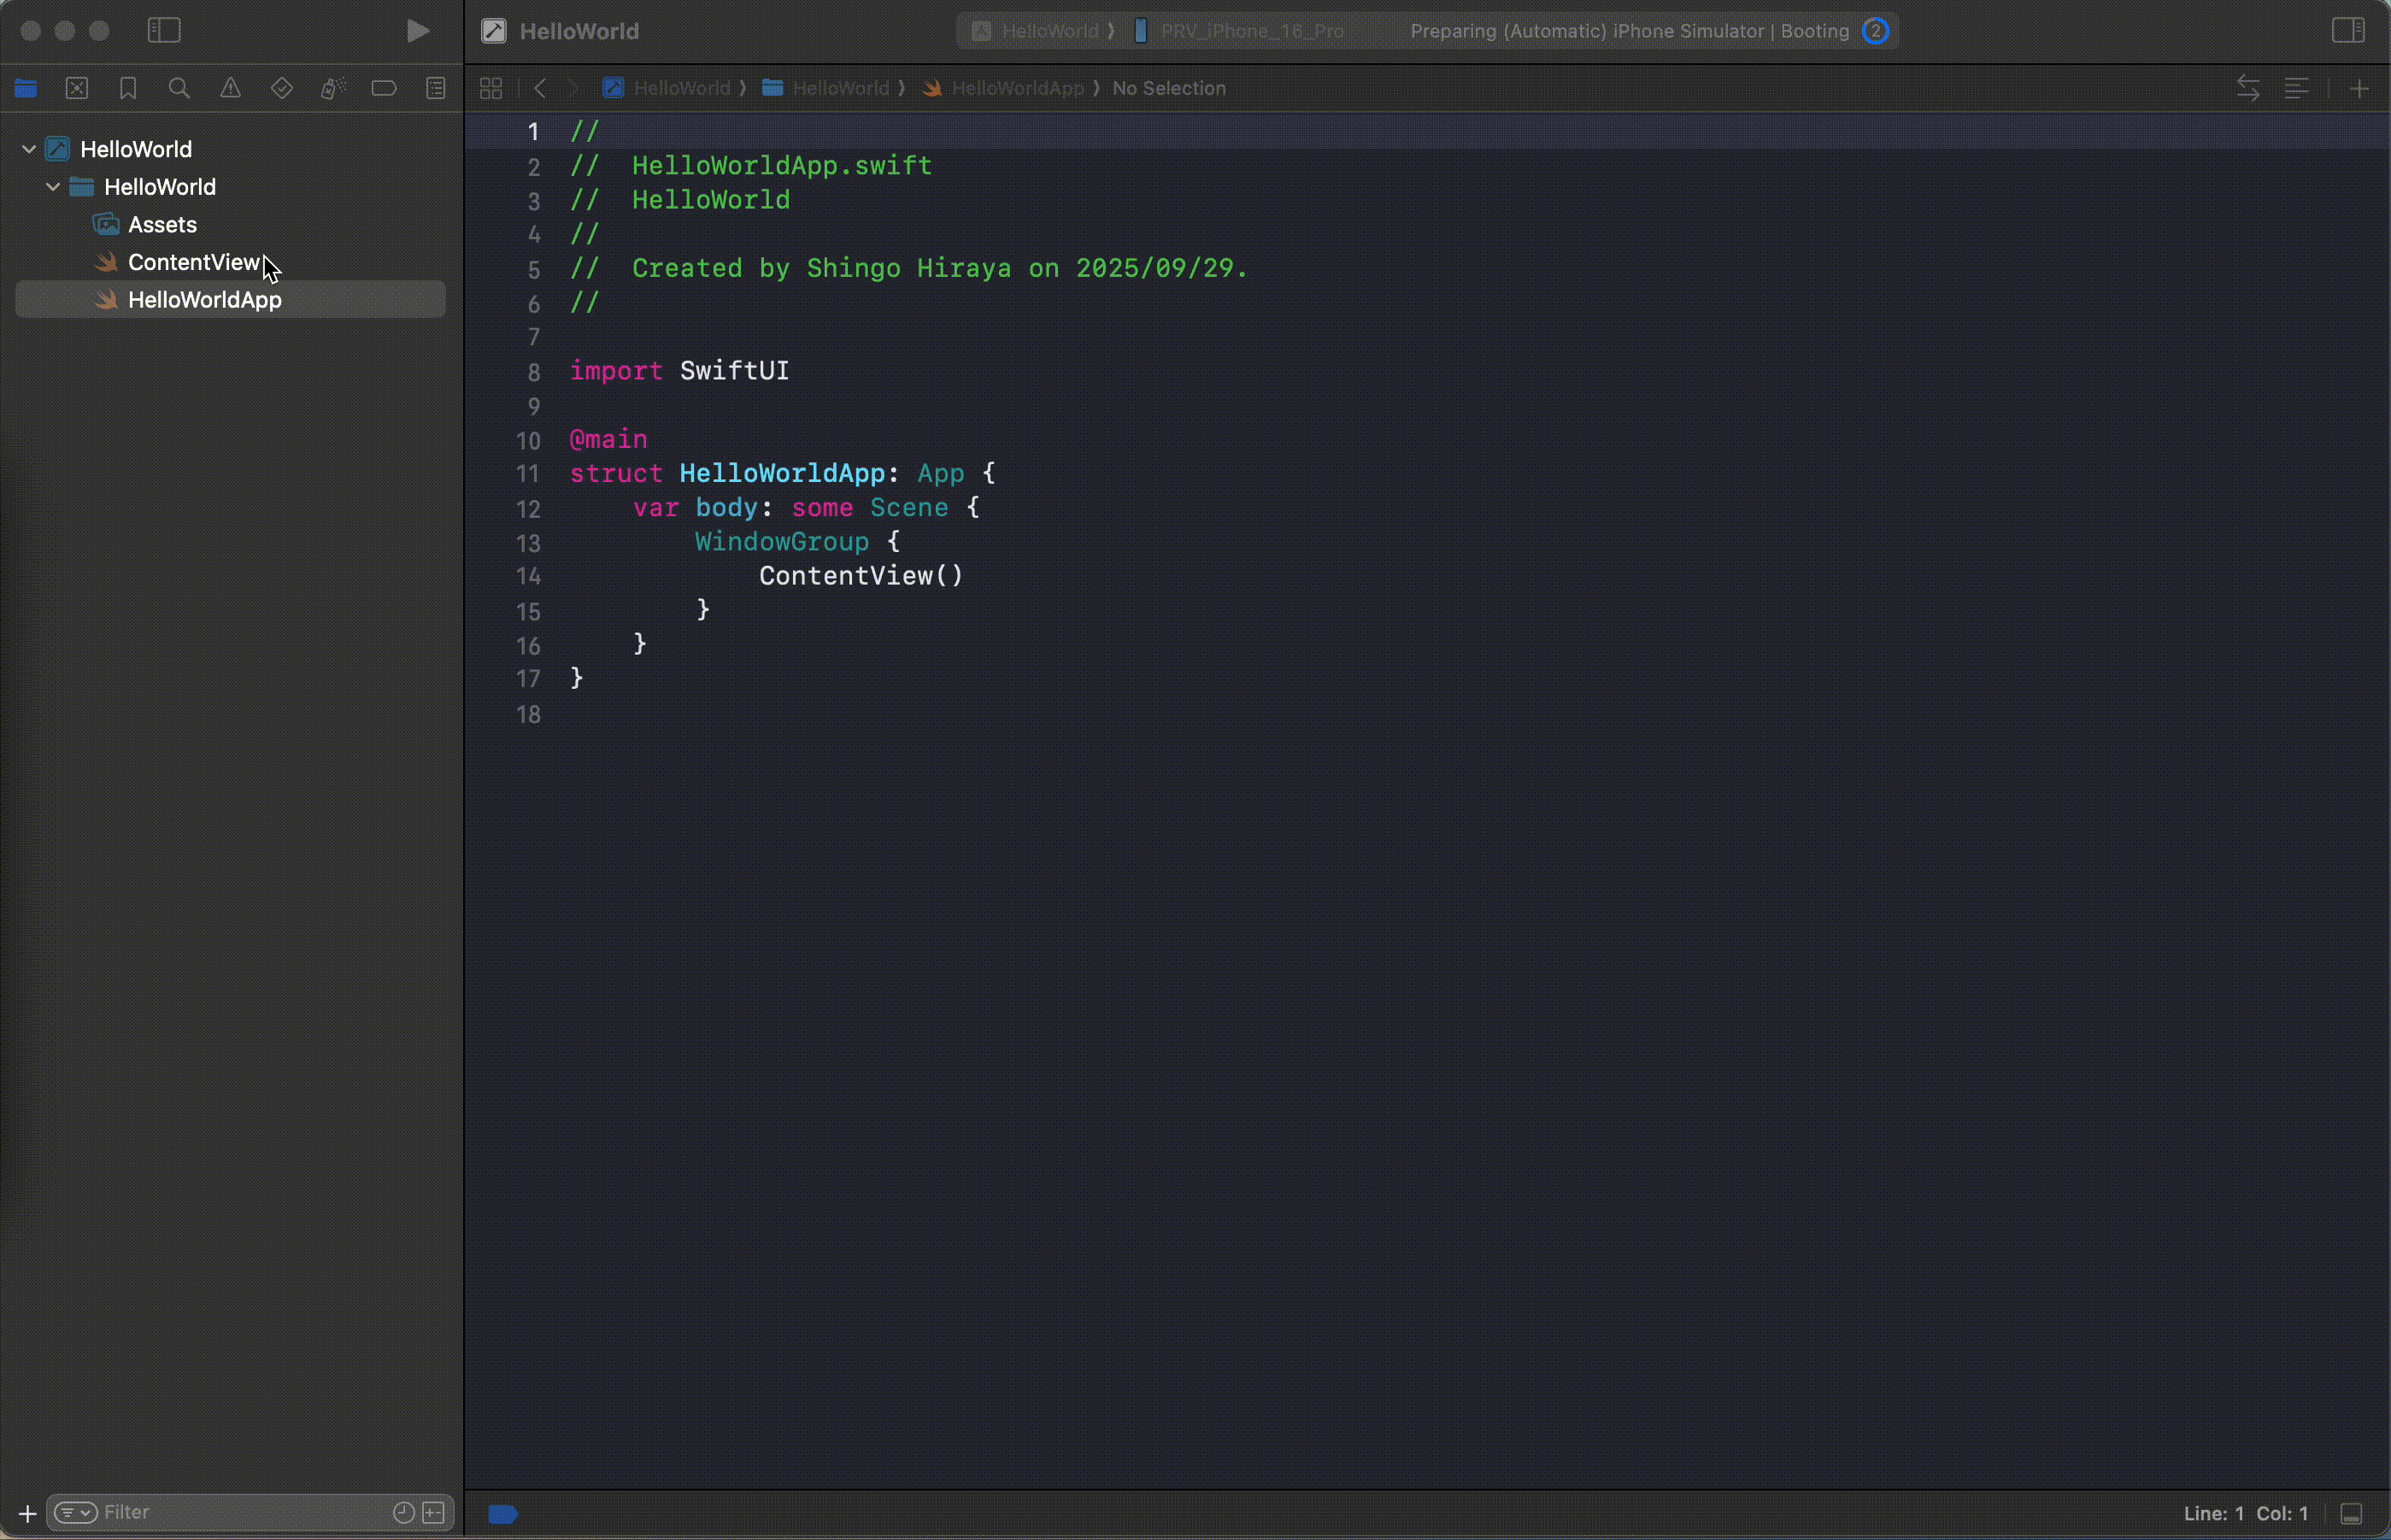This screenshot has width=2391, height=1540.
Task: Open the Test navigator diamond icon
Action: click(x=282, y=88)
